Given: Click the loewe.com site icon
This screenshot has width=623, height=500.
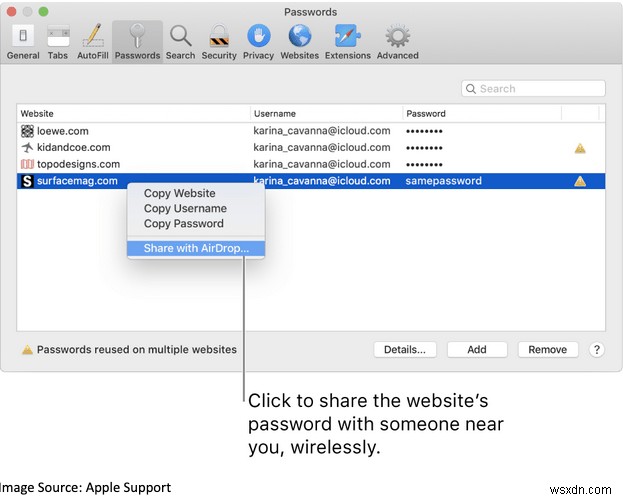Looking at the screenshot, I should pos(27,131).
